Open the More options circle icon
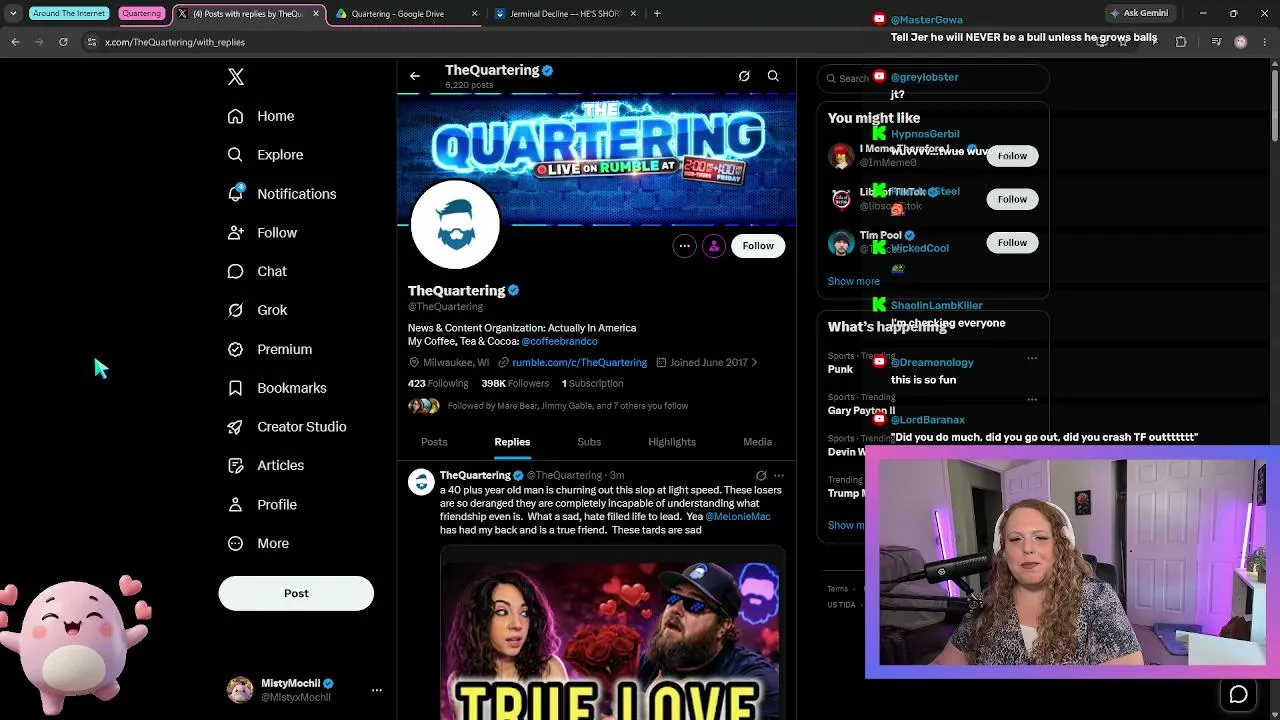Screen dimensions: 1280x720 pos(235,543)
